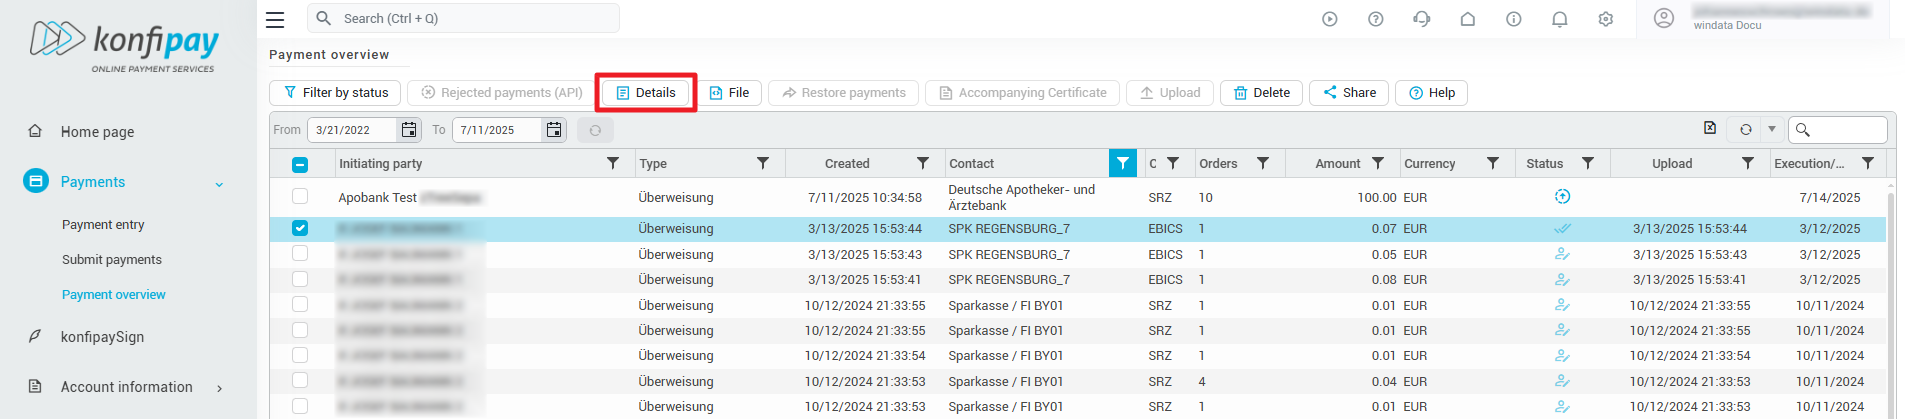Click the active Contact column filter icon
The width and height of the screenshot is (1905, 419).
tap(1122, 163)
